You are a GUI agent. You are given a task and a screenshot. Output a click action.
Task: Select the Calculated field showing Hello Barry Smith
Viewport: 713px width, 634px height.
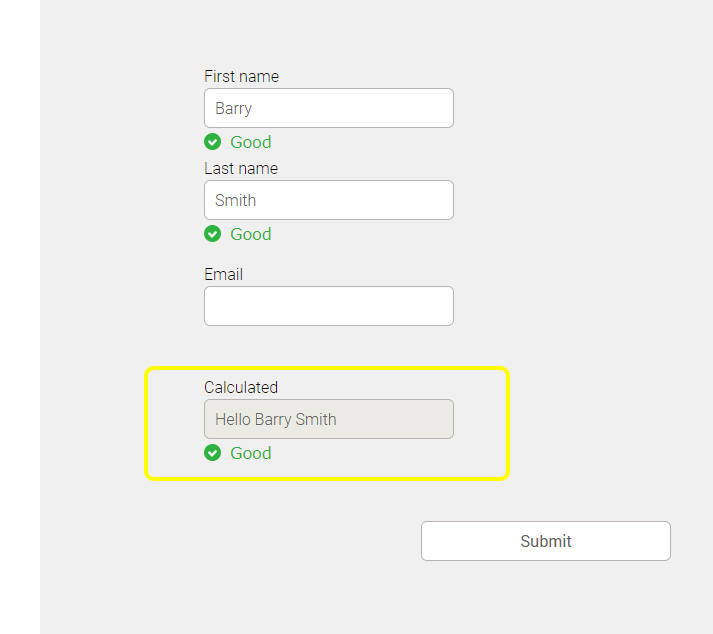(x=328, y=419)
